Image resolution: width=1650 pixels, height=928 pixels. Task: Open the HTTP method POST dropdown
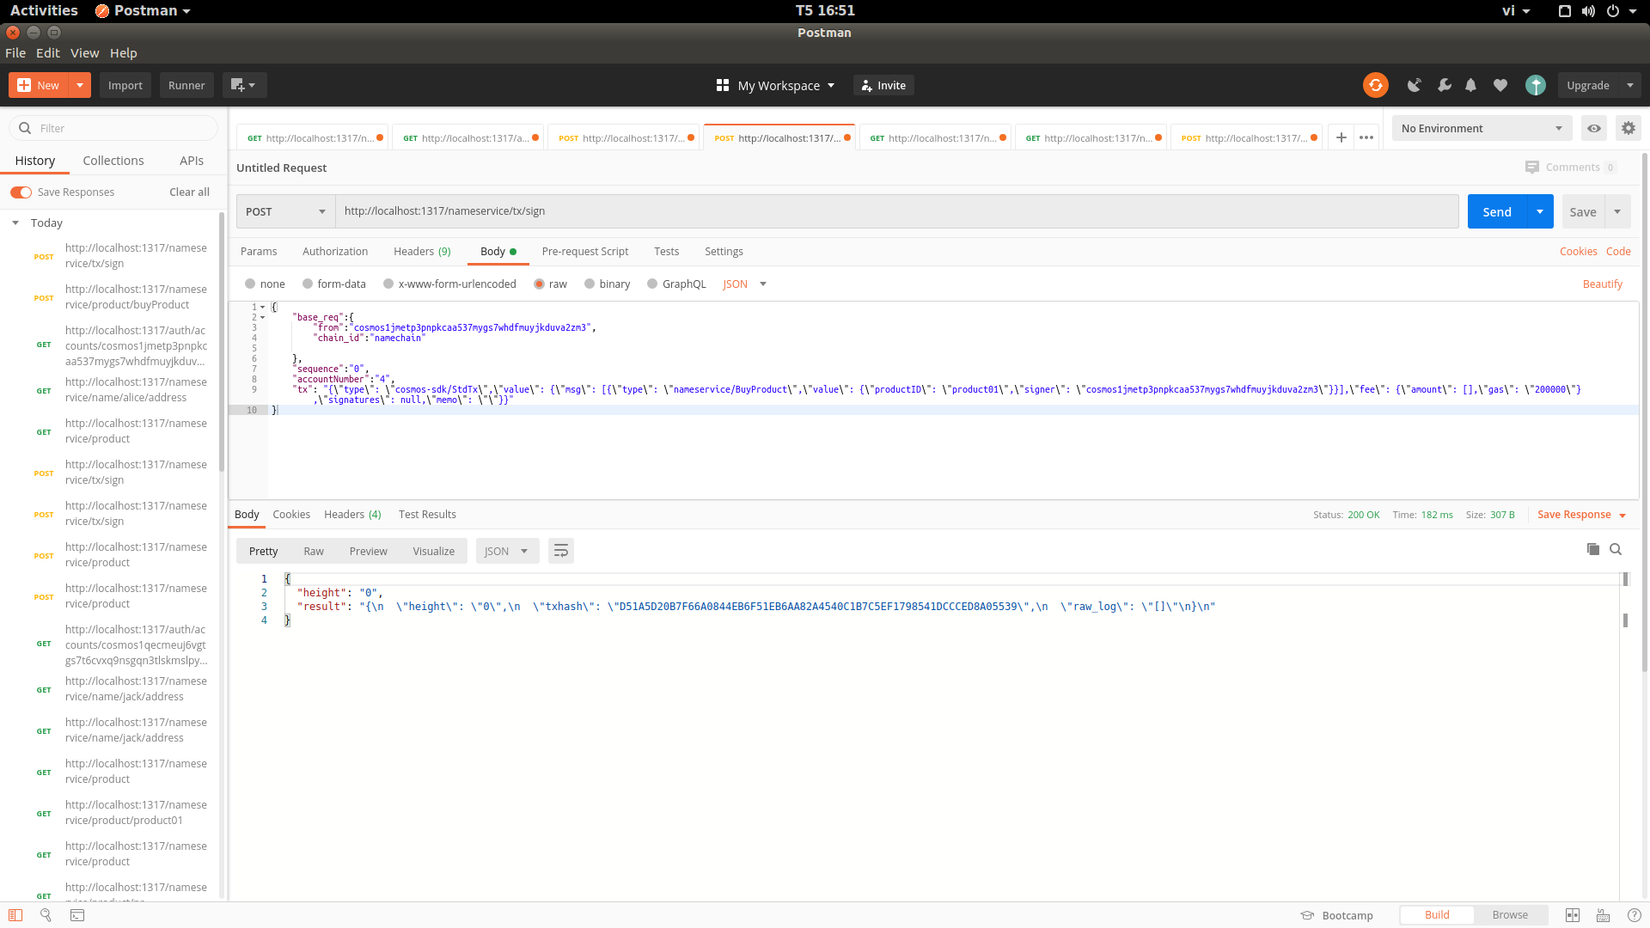(285, 211)
